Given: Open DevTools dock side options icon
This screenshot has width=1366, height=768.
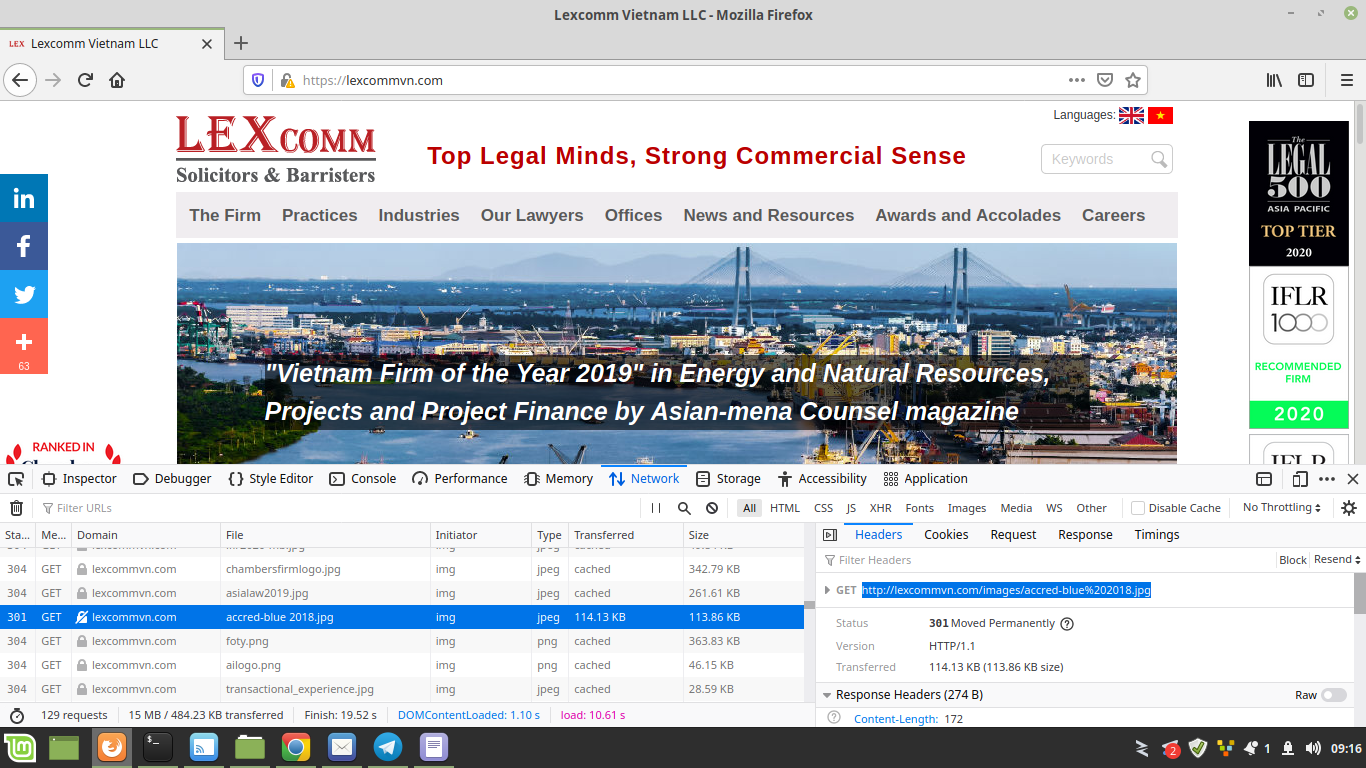Looking at the screenshot, I should [1264, 479].
